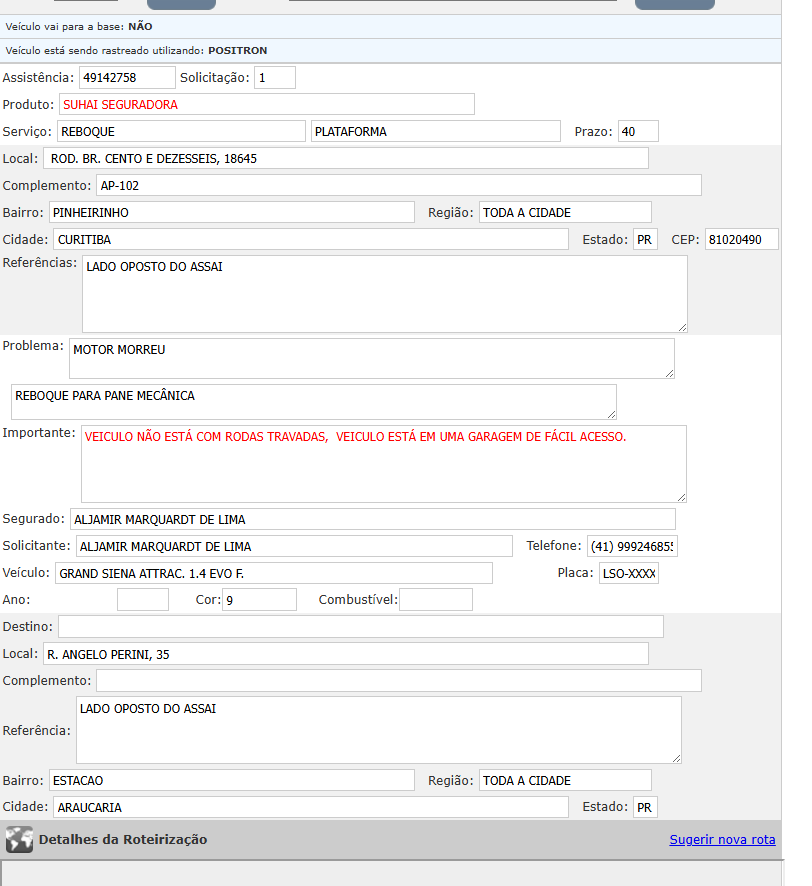The image size is (812, 886).
Task: Click the empty Combustível field
Action: tap(436, 600)
